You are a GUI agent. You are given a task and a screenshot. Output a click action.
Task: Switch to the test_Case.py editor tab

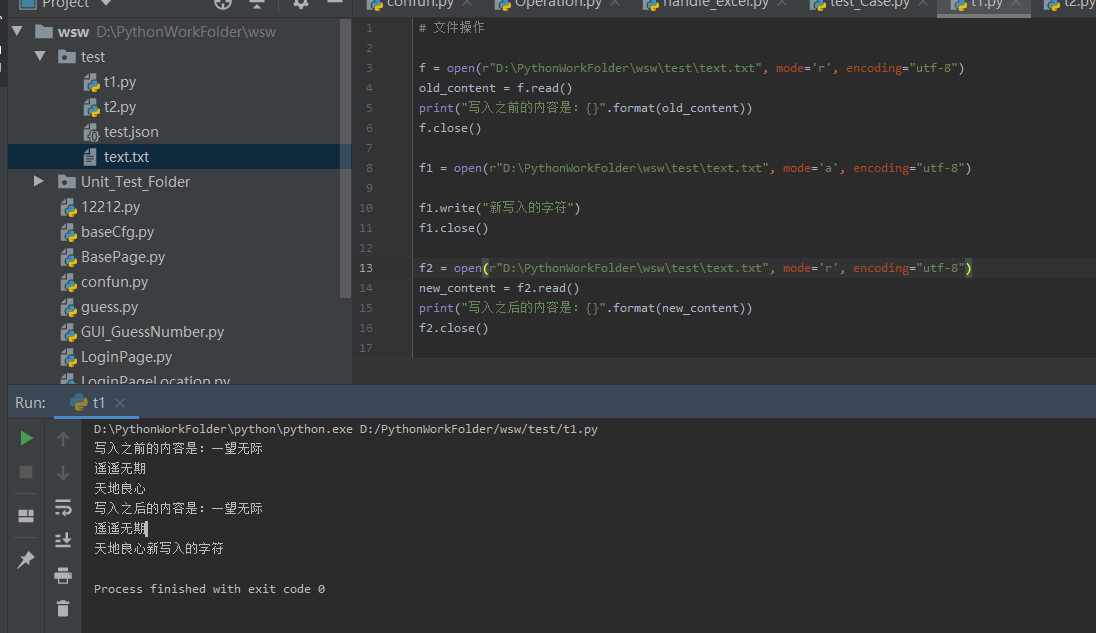[x=870, y=3]
